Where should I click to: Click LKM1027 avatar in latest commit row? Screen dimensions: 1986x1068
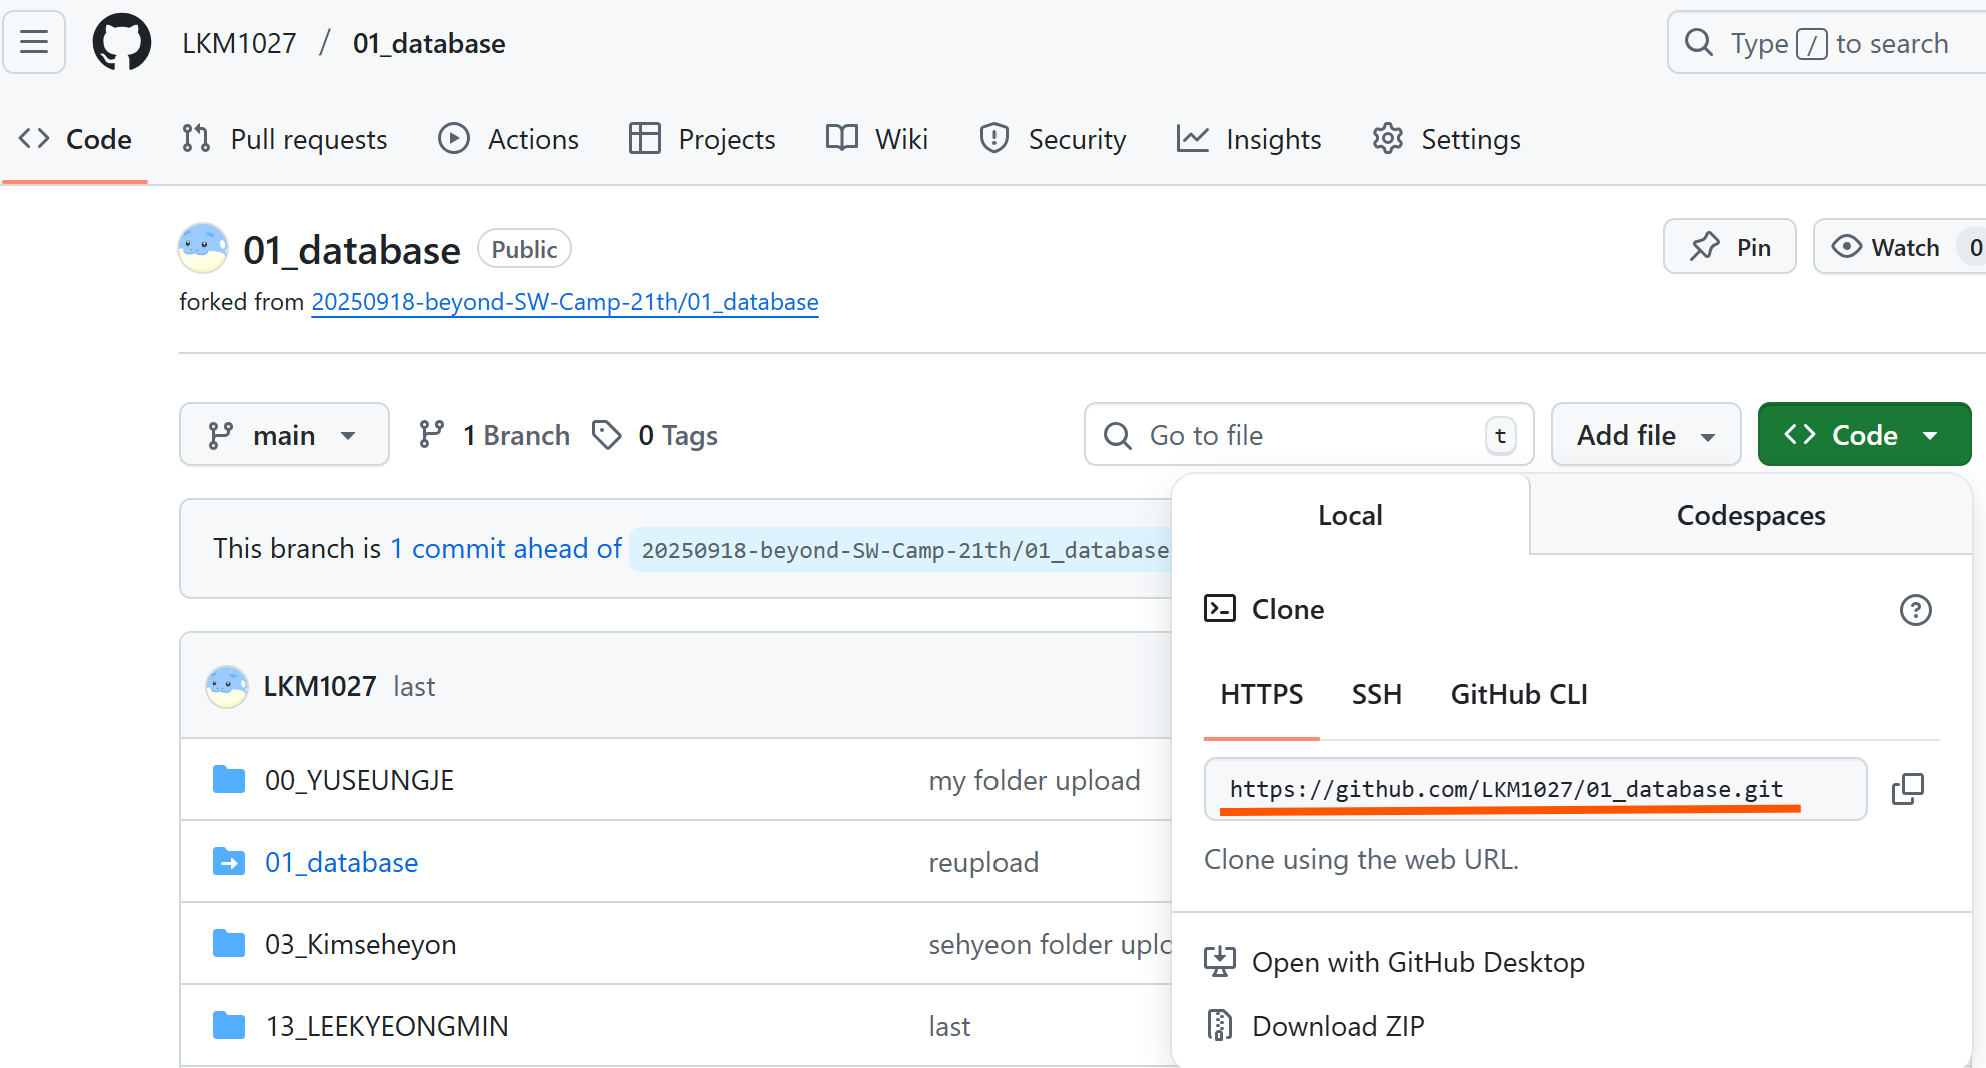tap(227, 687)
